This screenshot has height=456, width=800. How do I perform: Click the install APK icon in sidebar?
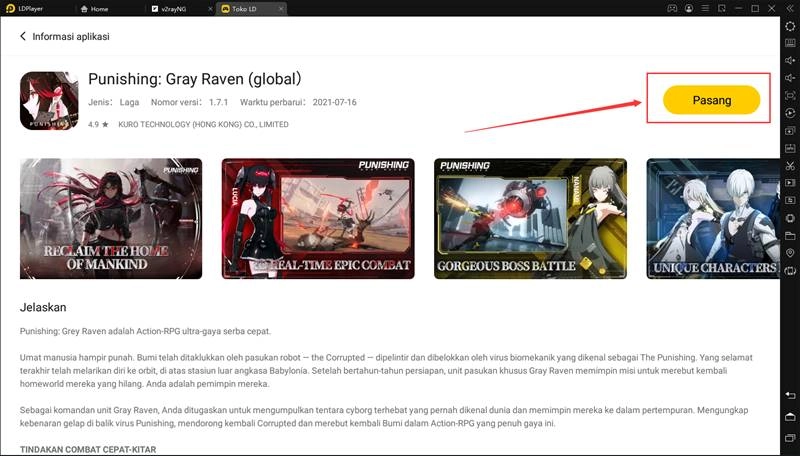(790, 148)
